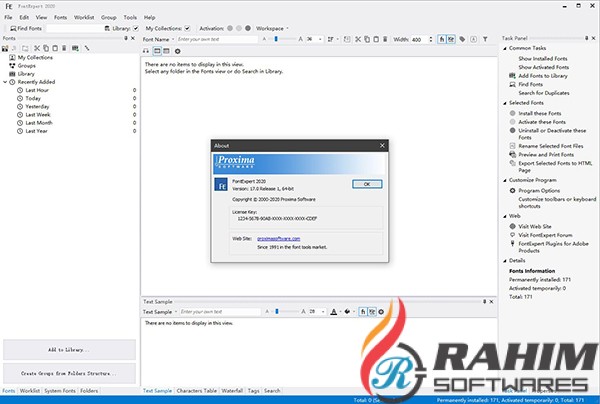Viewport: 600px width, 404px height.
Task: Open the File menu
Action: pos(8,17)
